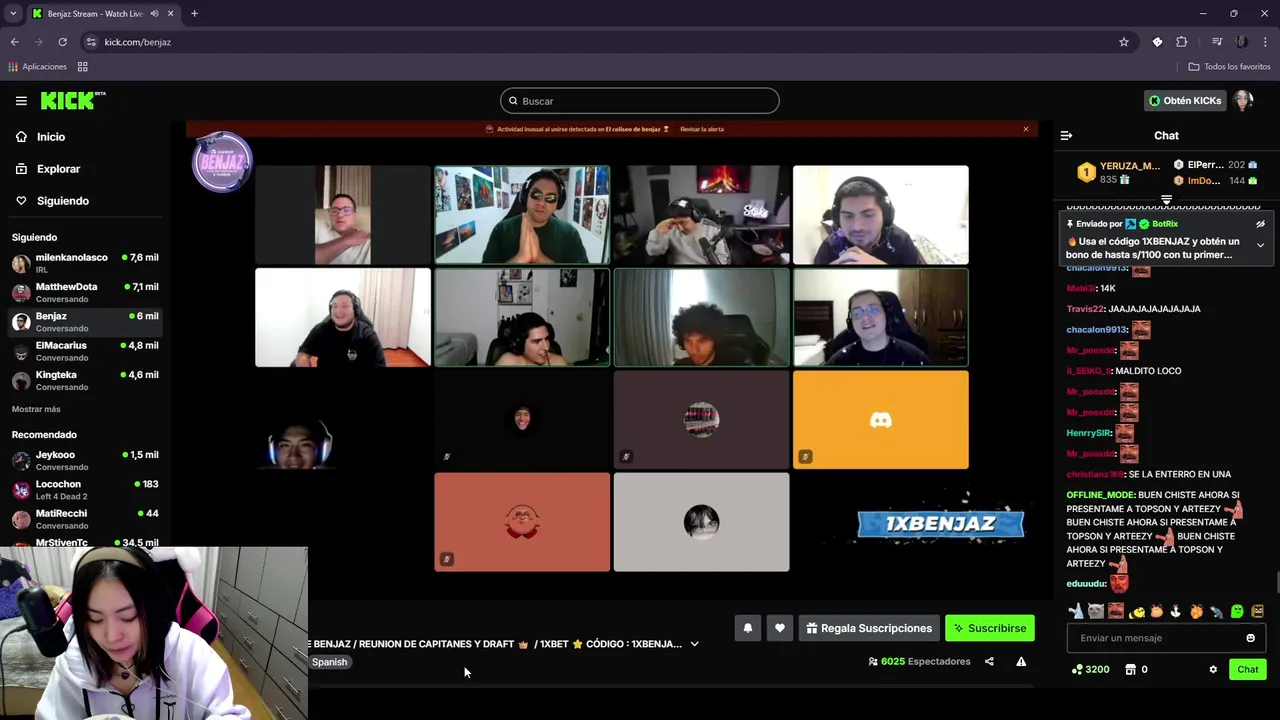Hide the pinned BotRix message
Image resolution: width=1280 pixels, height=720 pixels.
(x=1260, y=224)
